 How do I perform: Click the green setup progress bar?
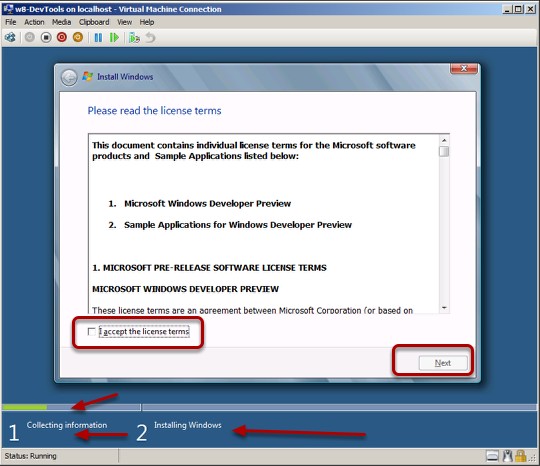24,407
